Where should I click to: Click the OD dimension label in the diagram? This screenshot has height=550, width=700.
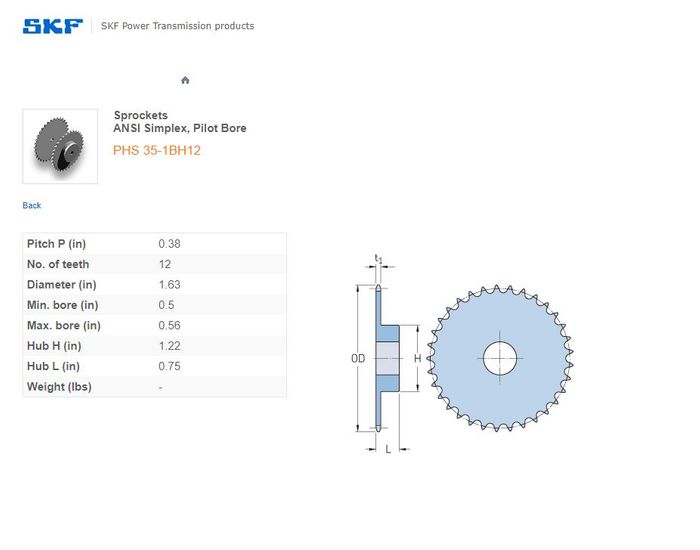[355, 358]
